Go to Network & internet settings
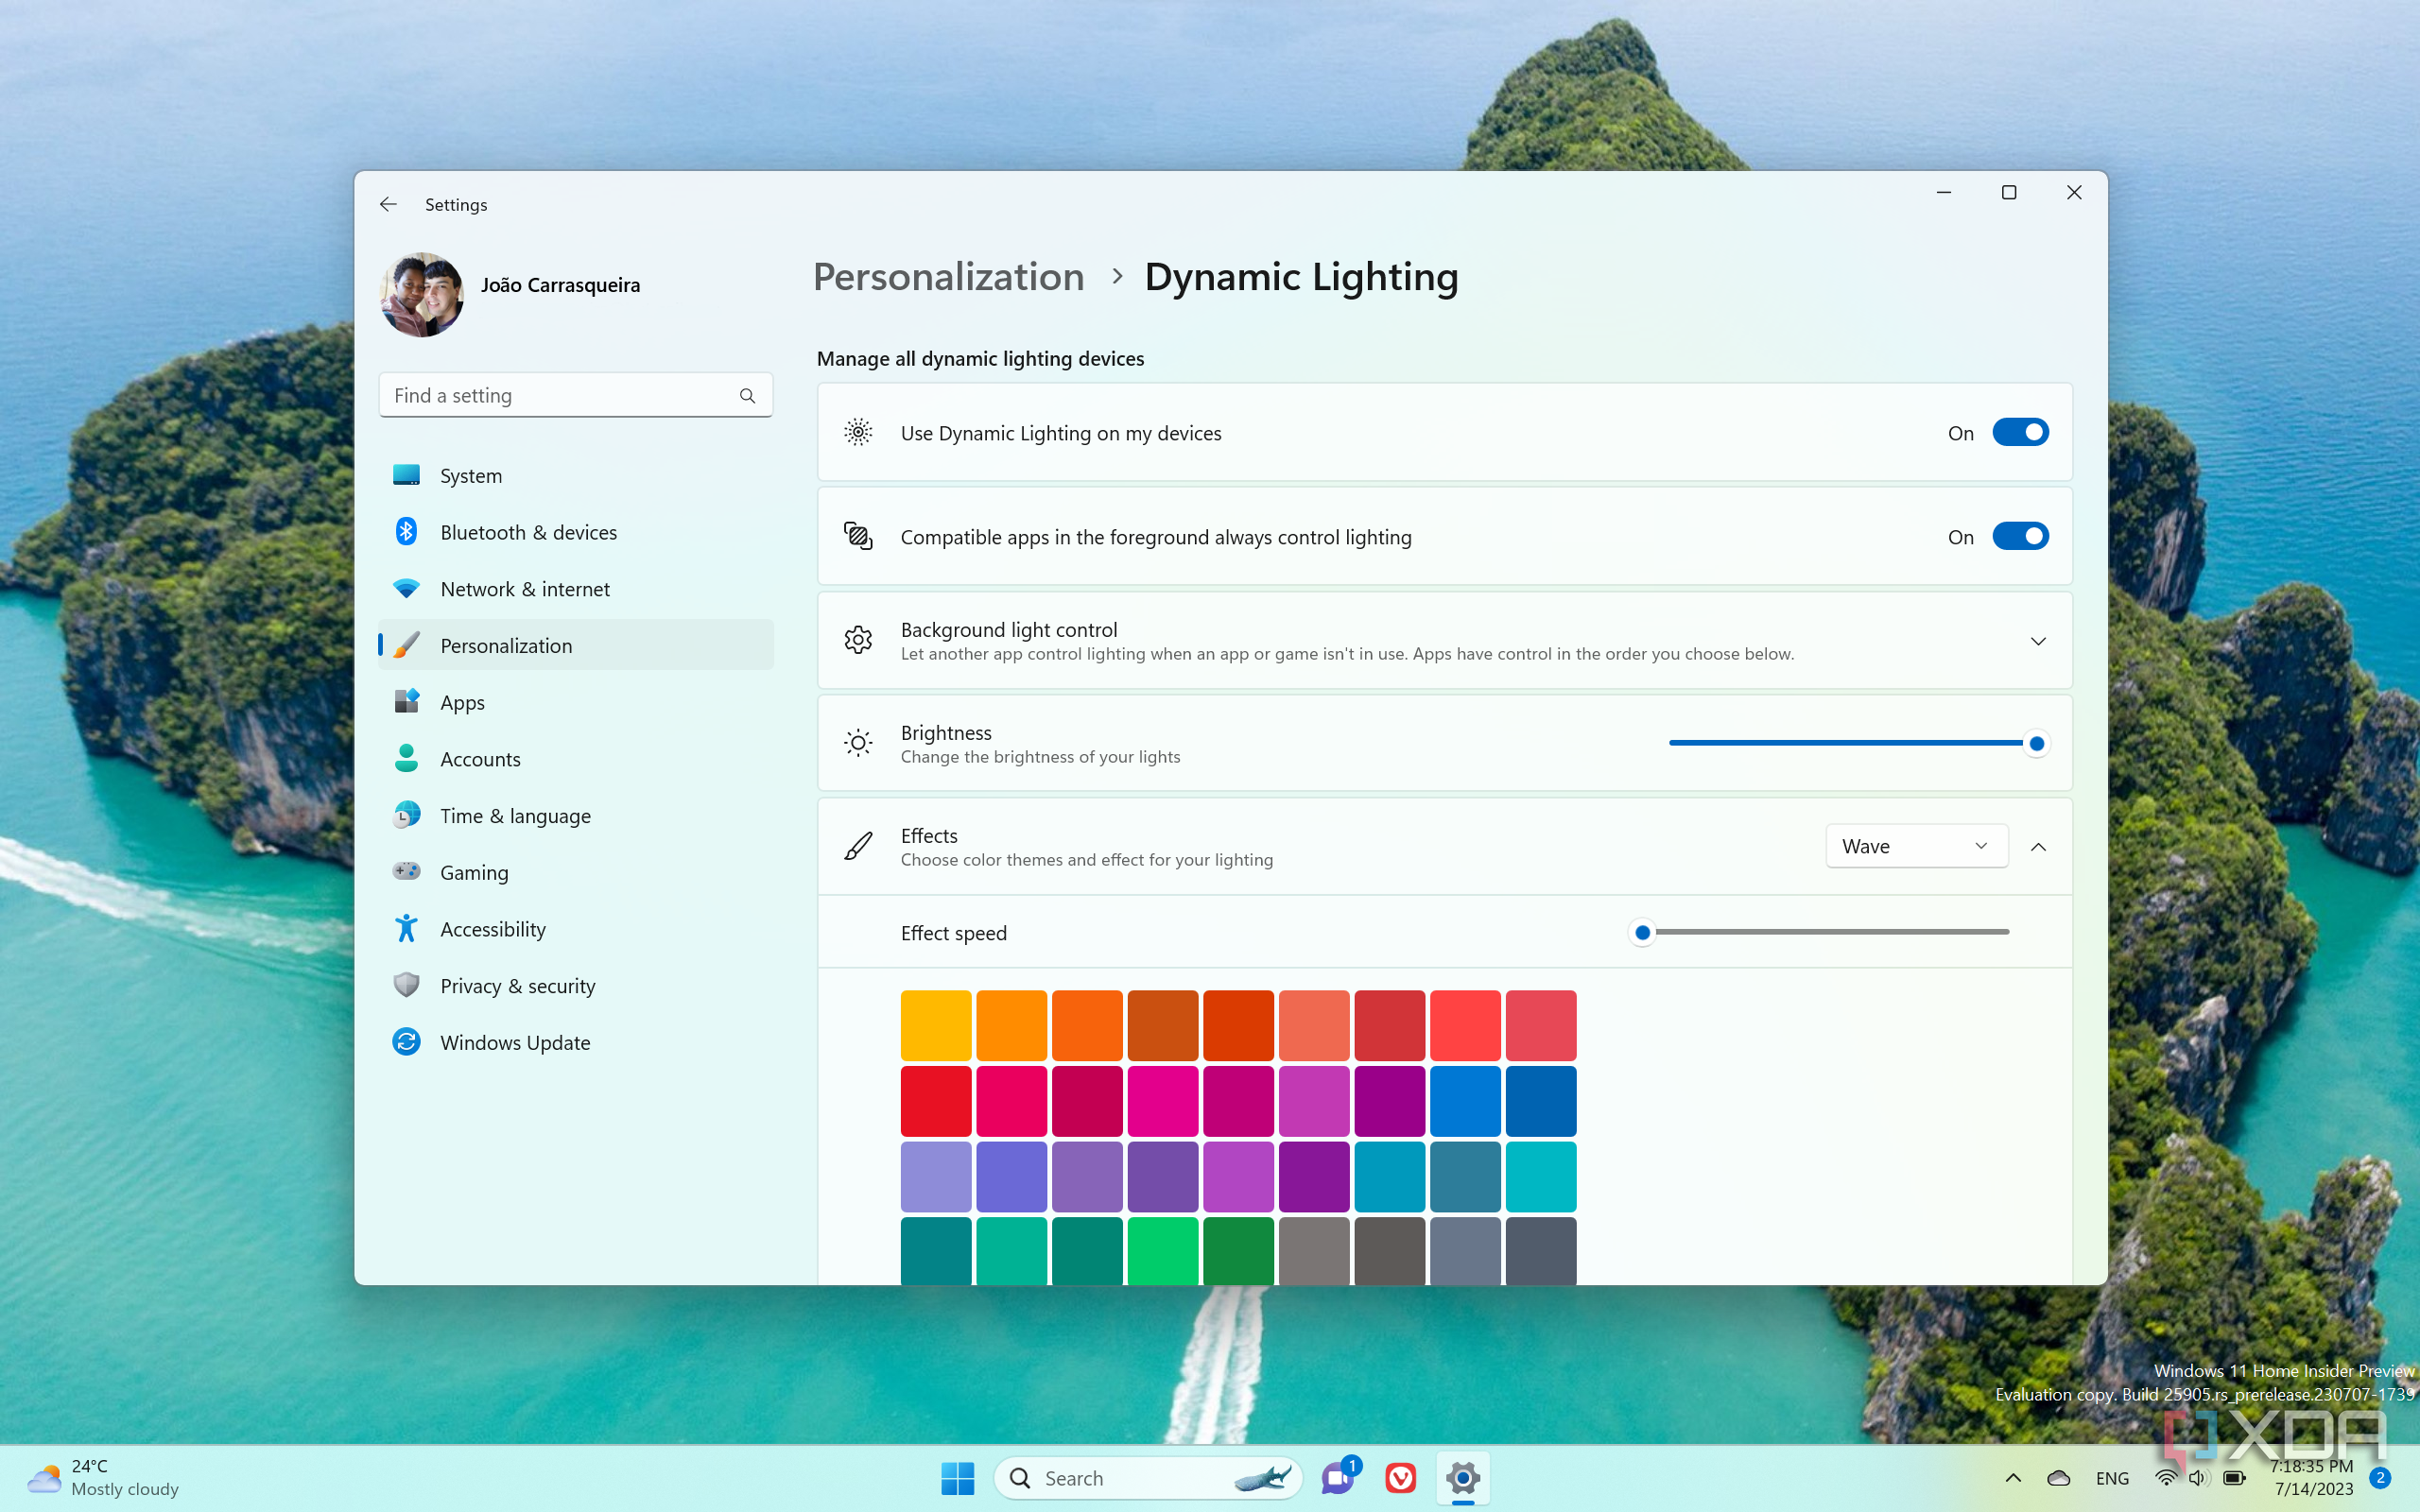This screenshot has height=1512, width=2420. coord(524,589)
